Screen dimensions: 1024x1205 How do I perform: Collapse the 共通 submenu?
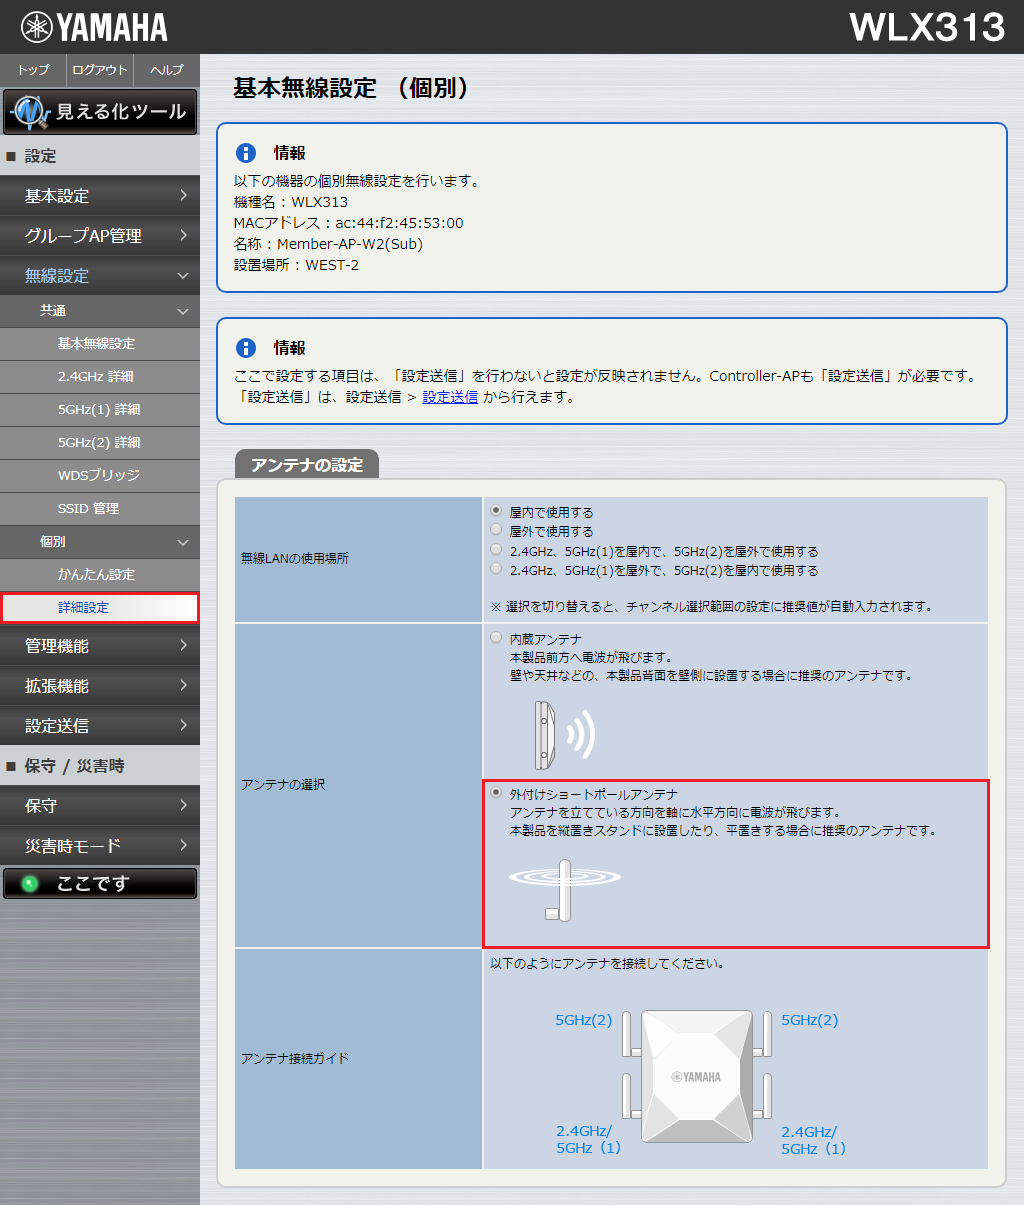point(100,311)
